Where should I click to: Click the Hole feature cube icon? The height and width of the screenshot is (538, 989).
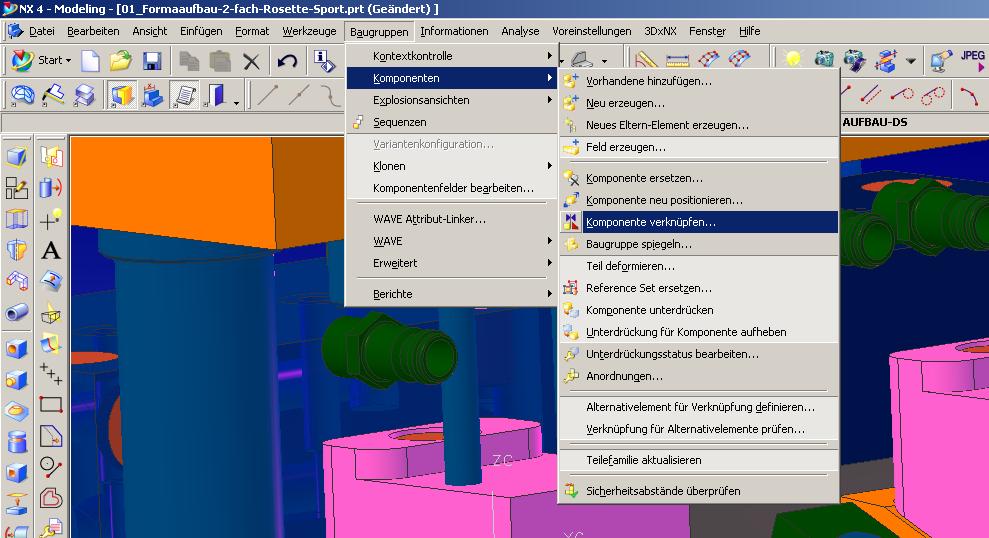click(17, 348)
